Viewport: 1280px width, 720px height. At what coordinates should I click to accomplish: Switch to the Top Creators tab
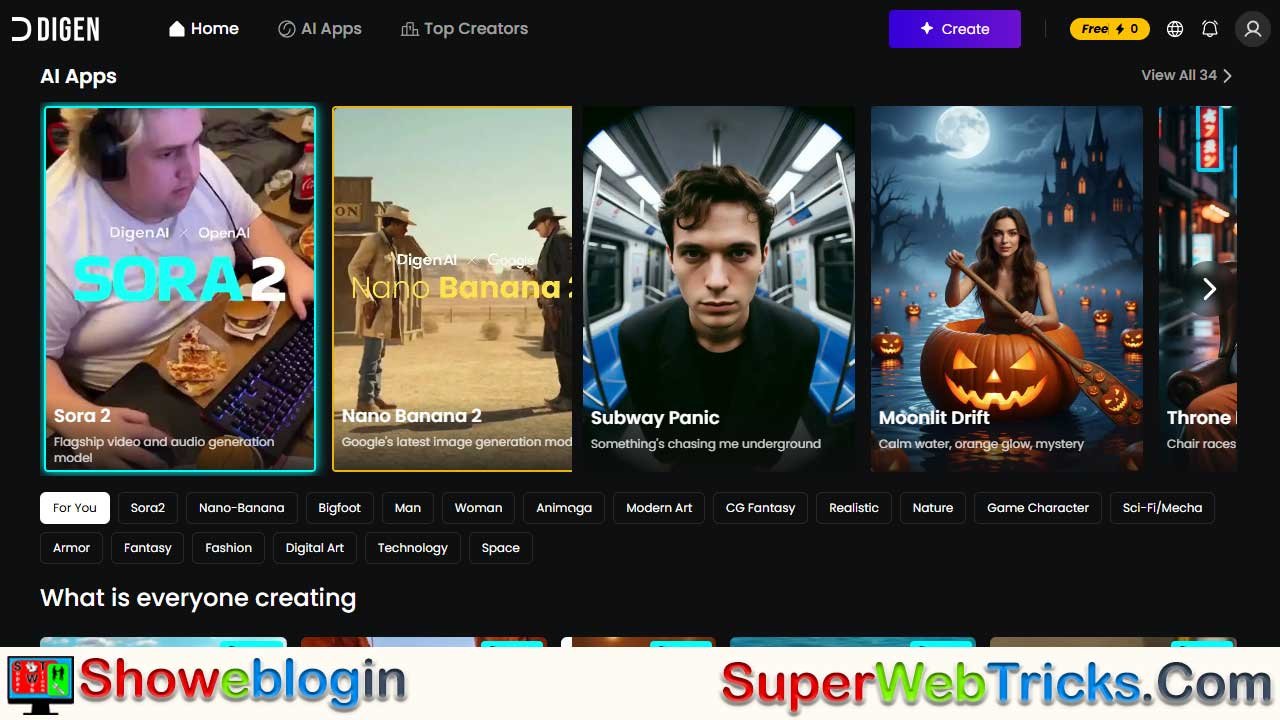pos(465,28)
